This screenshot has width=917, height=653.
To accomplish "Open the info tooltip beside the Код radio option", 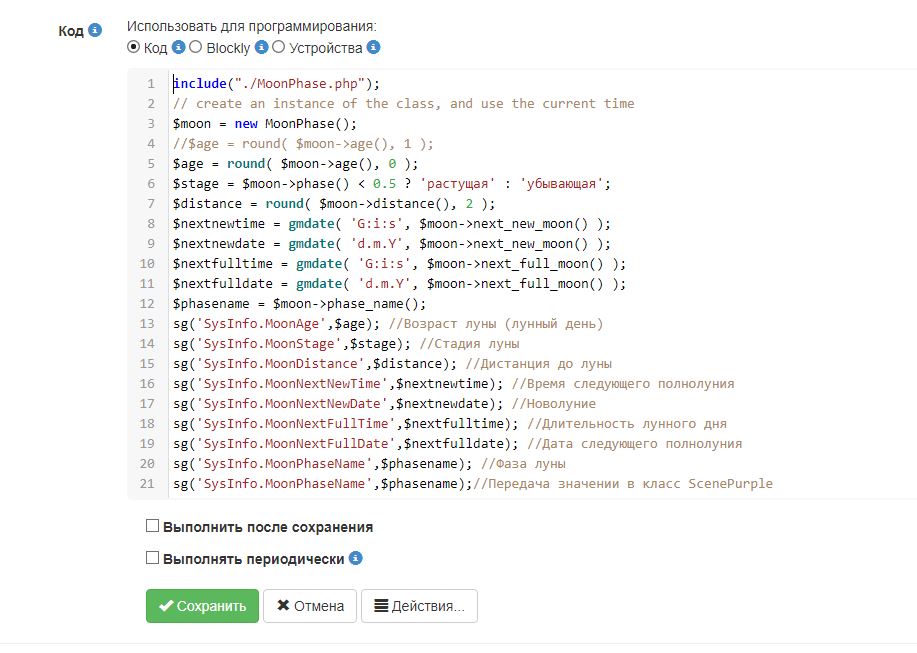I will pyautogui.click(x=179, y=47).
